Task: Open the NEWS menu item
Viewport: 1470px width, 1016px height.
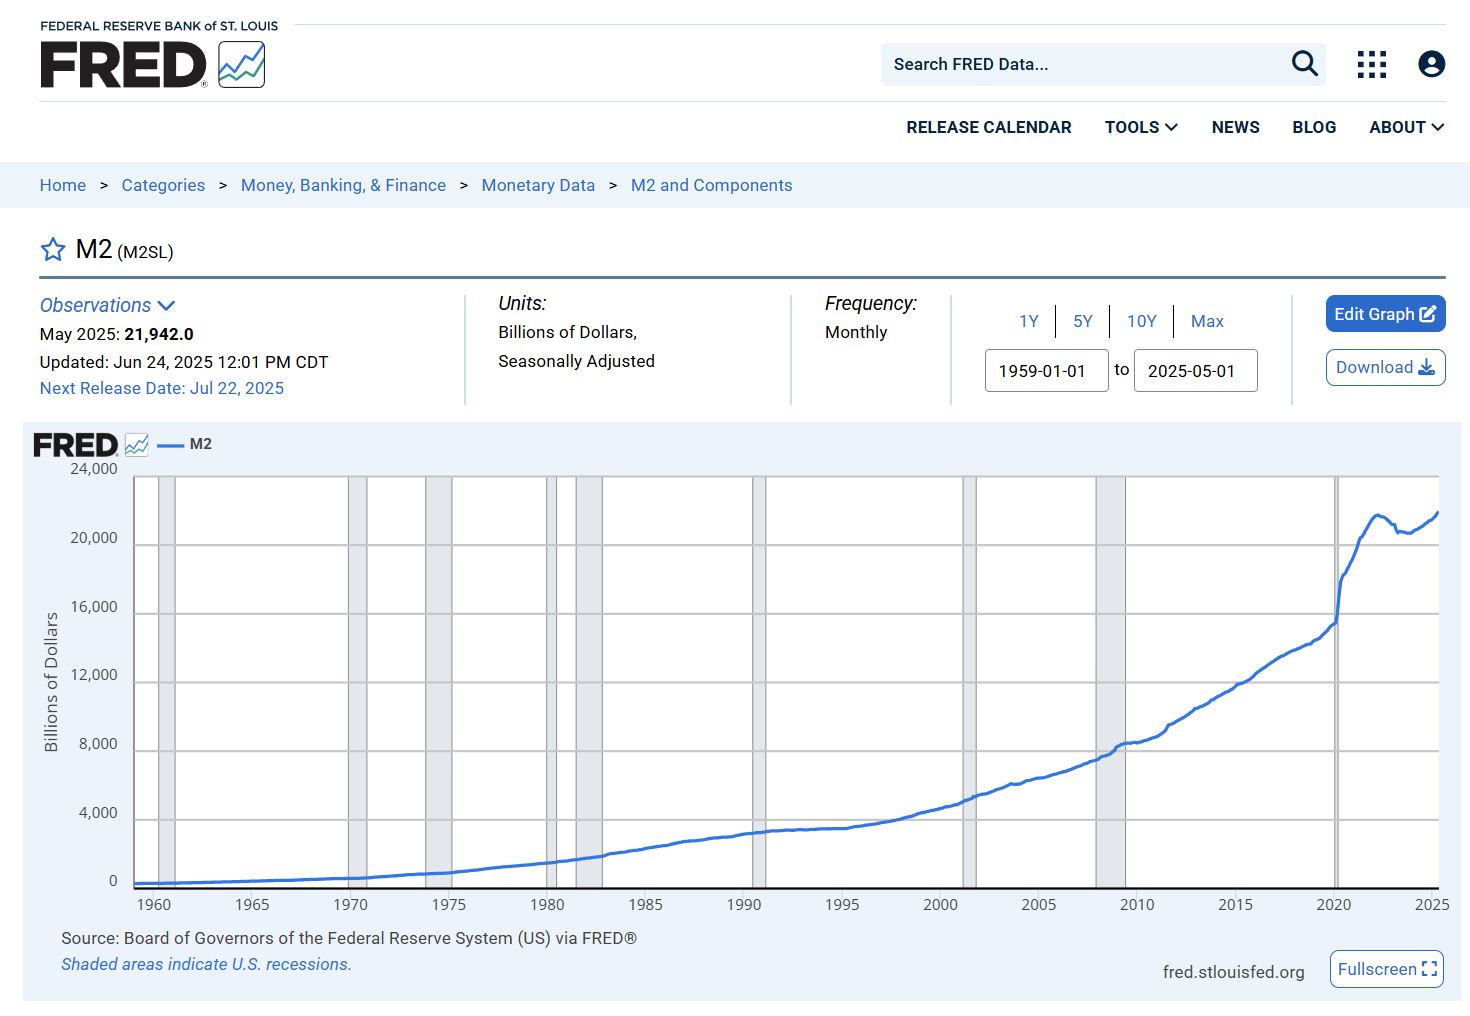Action: (x=1236, y=127)
